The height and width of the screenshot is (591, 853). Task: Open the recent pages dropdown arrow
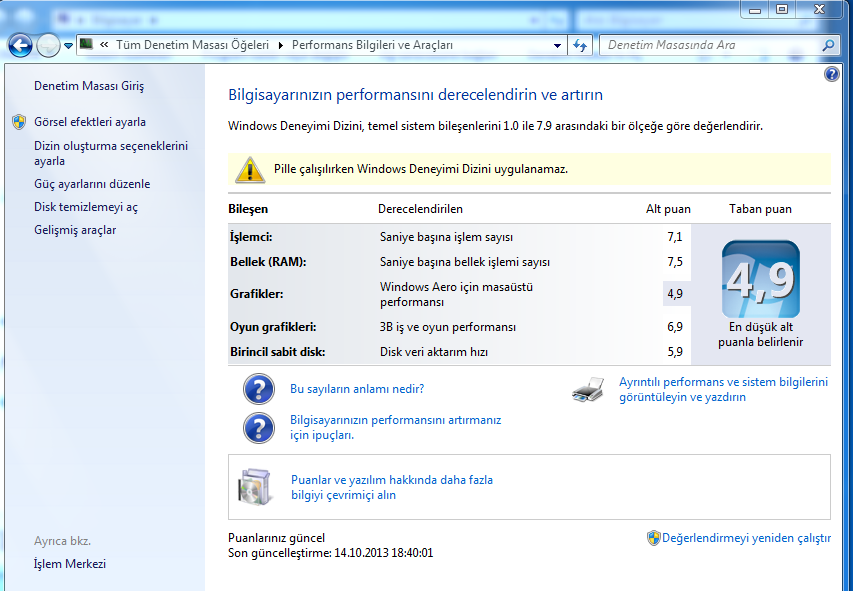[x=68, y=45]
